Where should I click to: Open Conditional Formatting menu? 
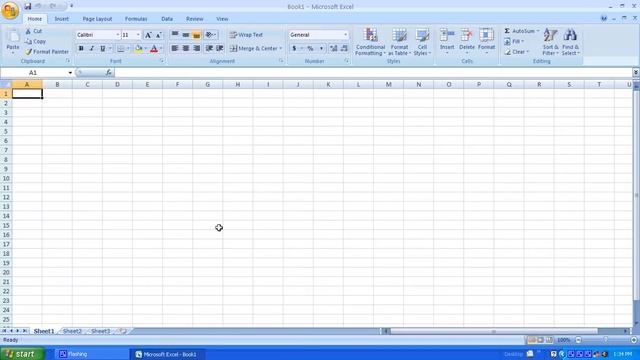370,42
